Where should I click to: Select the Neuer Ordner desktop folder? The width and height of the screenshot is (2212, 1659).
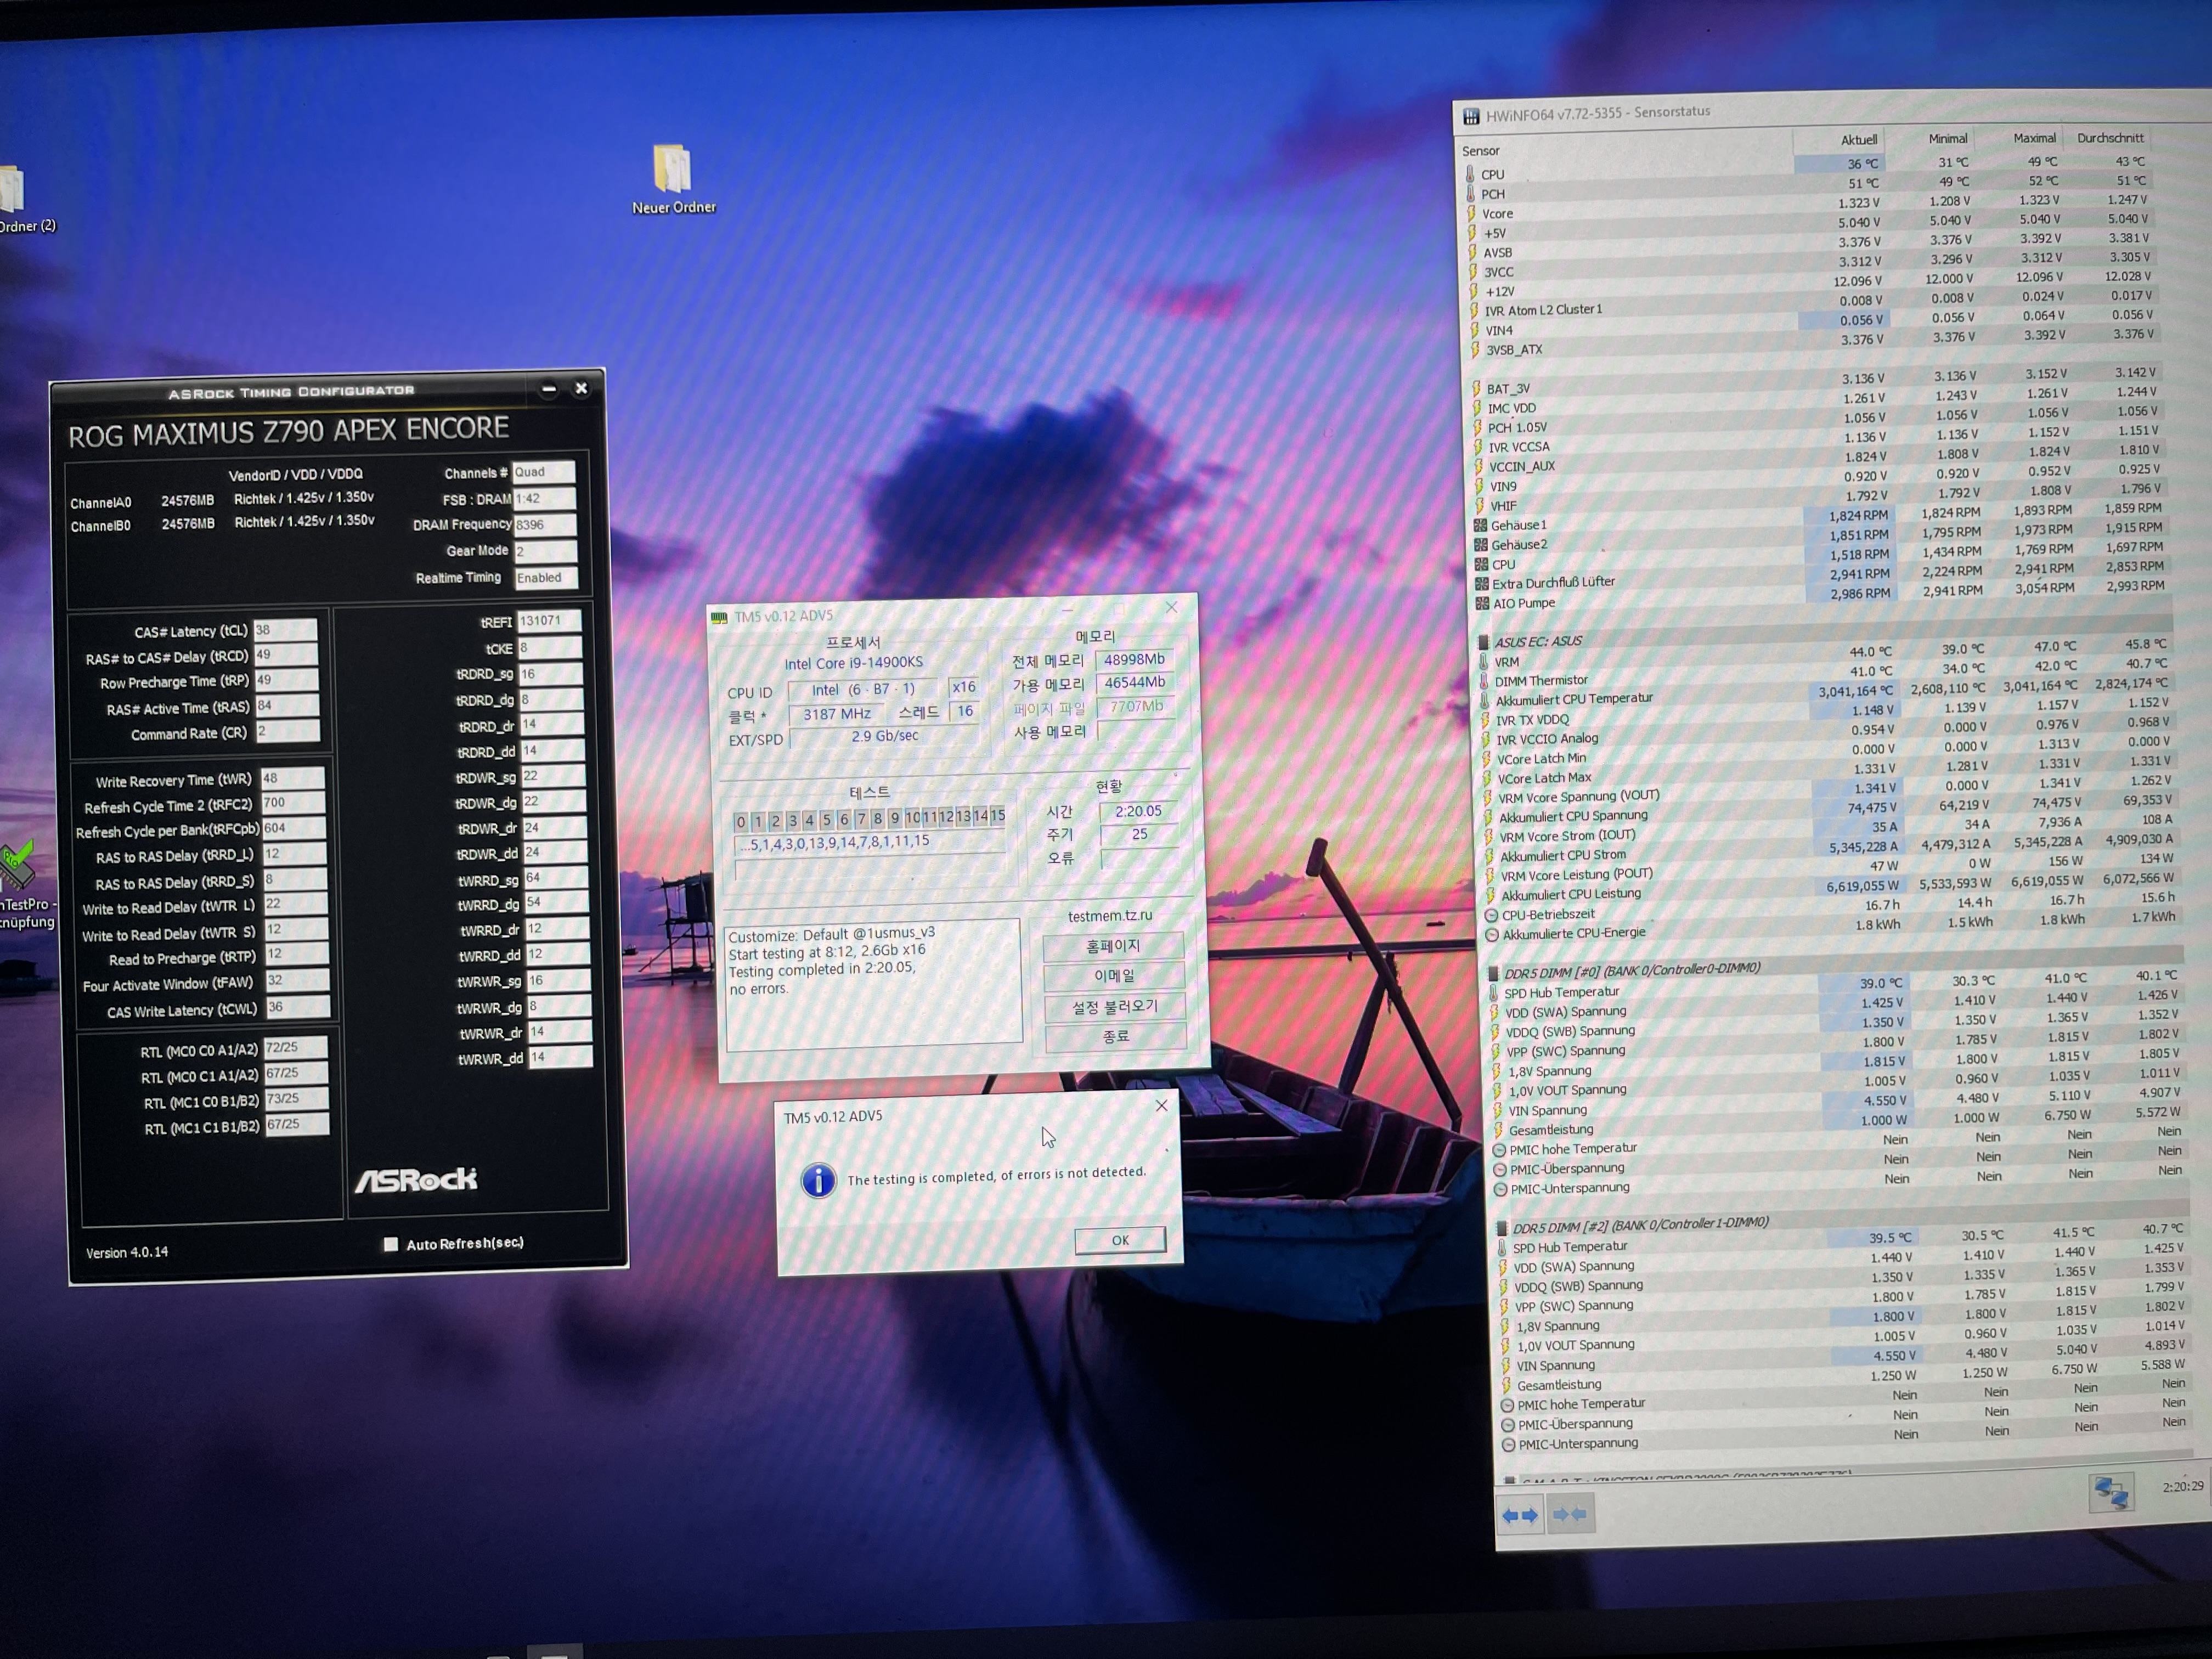pyautogui.click(x=672, y=169)
